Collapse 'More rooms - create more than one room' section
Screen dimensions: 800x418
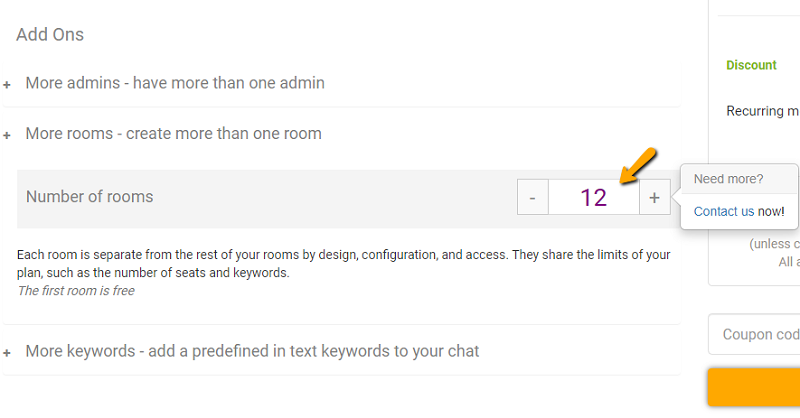pyautogui.click(x=173, y=133)
